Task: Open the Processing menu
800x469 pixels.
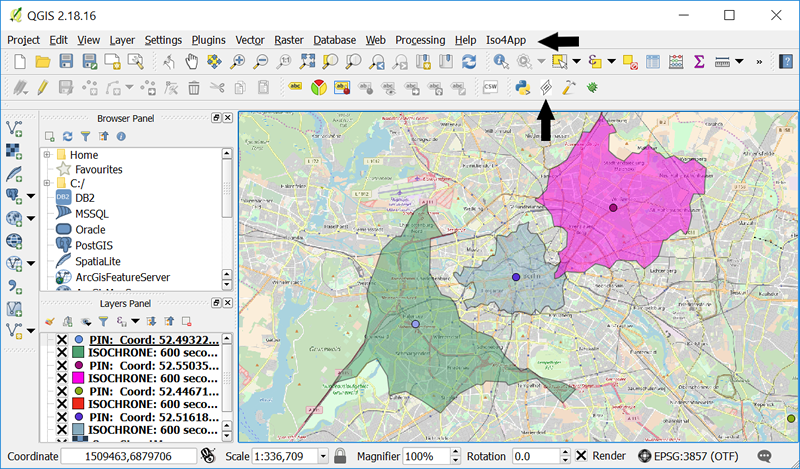Action: tap(420, 40)
